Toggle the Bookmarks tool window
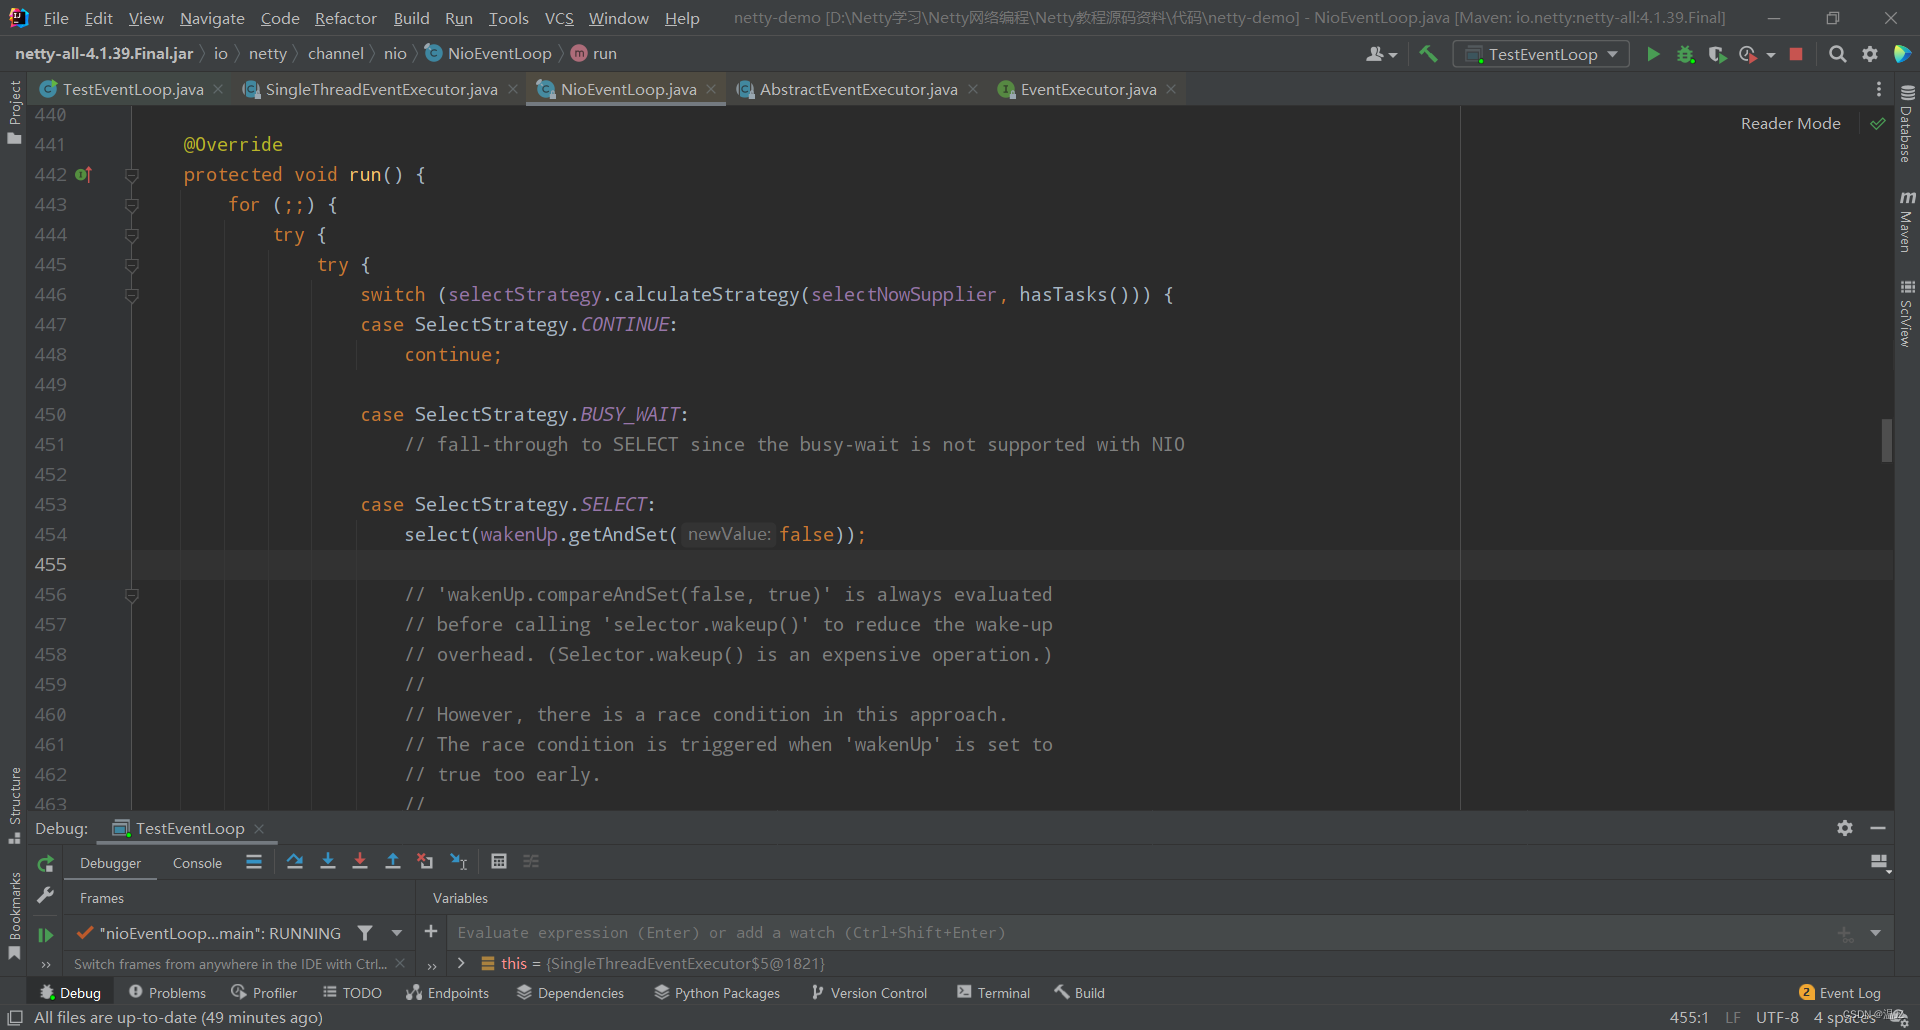Image resolution: width=1920 pixels, height=1030 pixels. (14, 916)
